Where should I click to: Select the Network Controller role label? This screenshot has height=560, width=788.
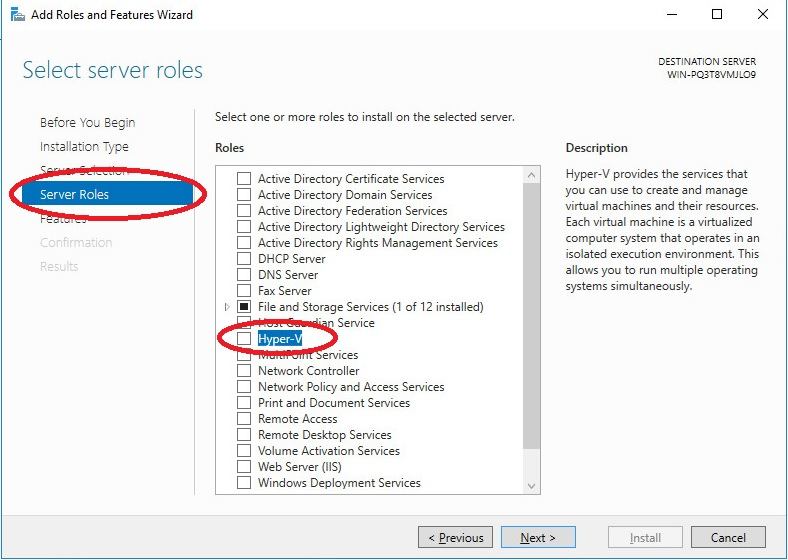click(x=308, y=371)
